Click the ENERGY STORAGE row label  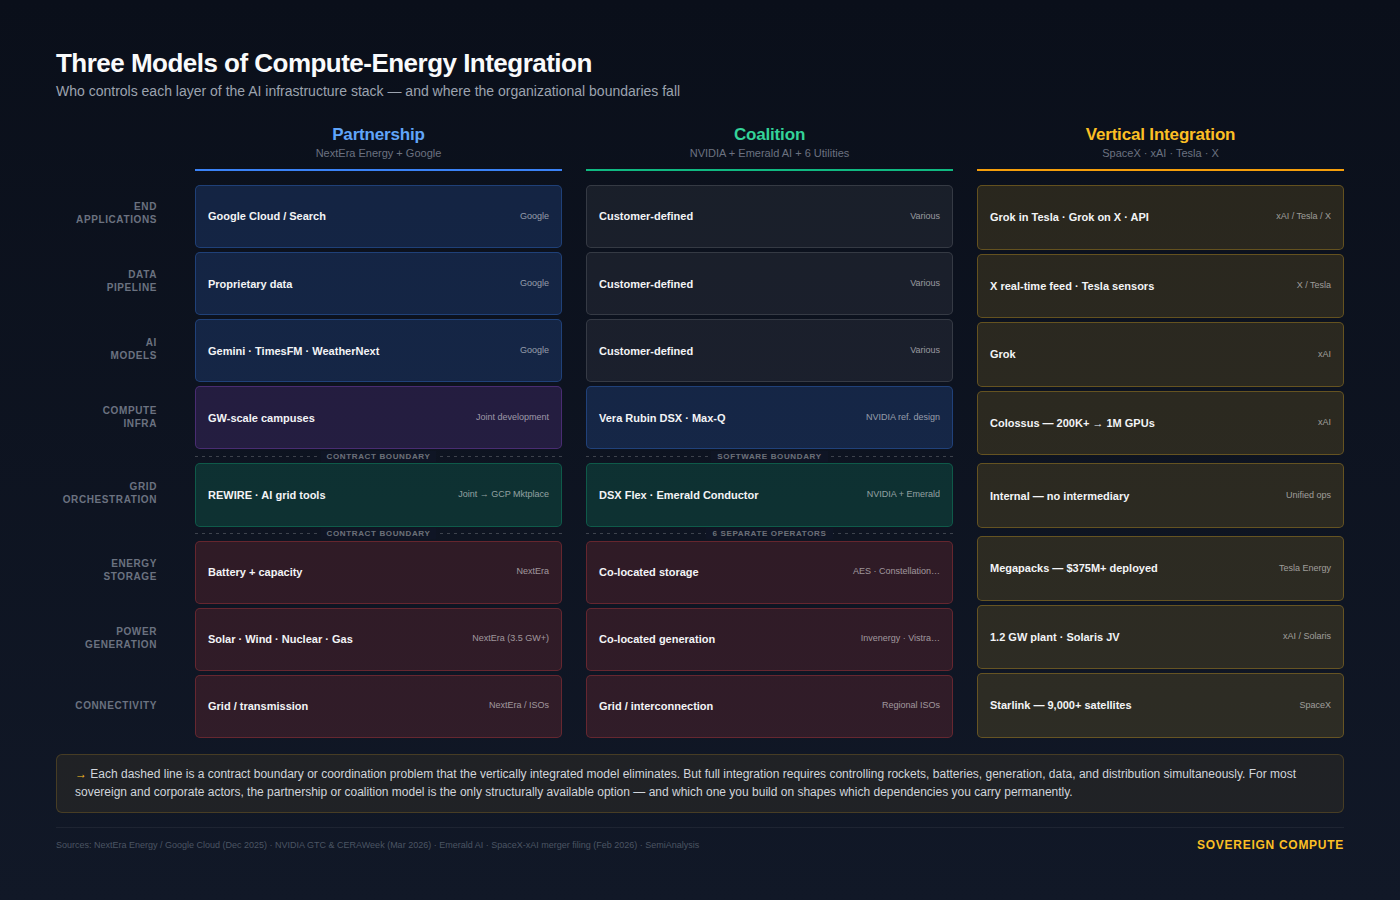click(130, 570)
